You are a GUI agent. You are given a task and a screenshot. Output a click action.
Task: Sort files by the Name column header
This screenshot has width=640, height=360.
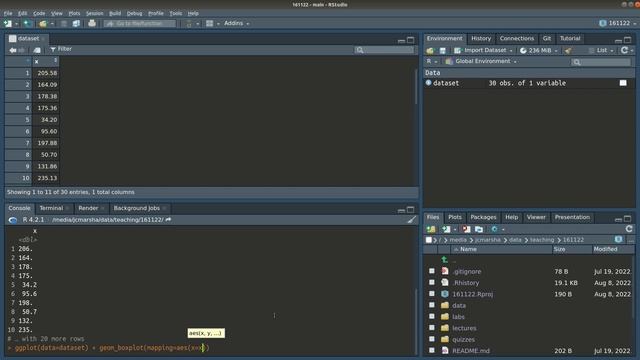(x=502, y=249)
